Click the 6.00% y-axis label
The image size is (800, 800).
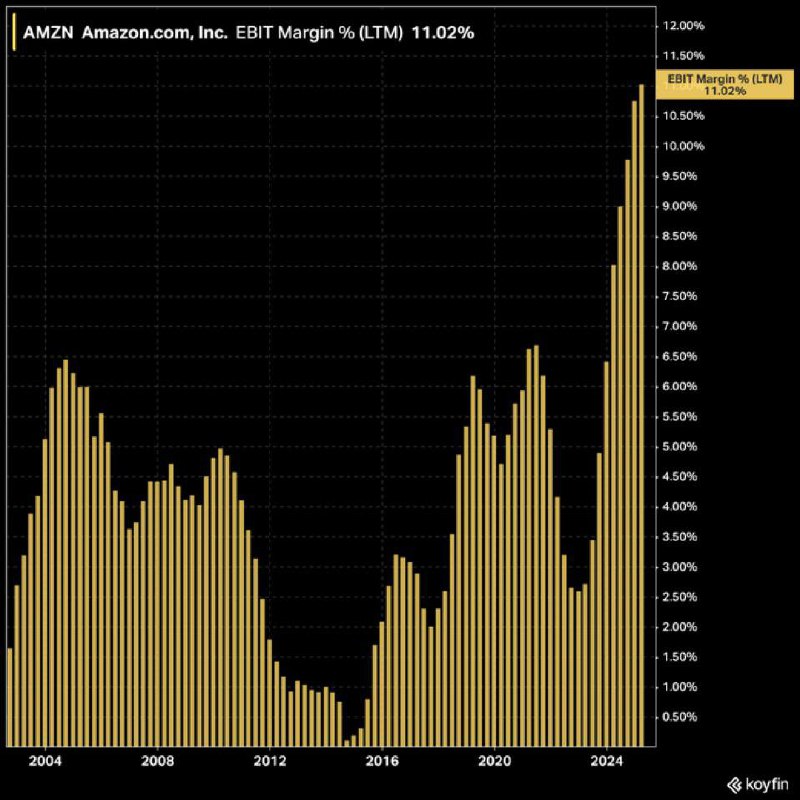click(x=680, y=386)
